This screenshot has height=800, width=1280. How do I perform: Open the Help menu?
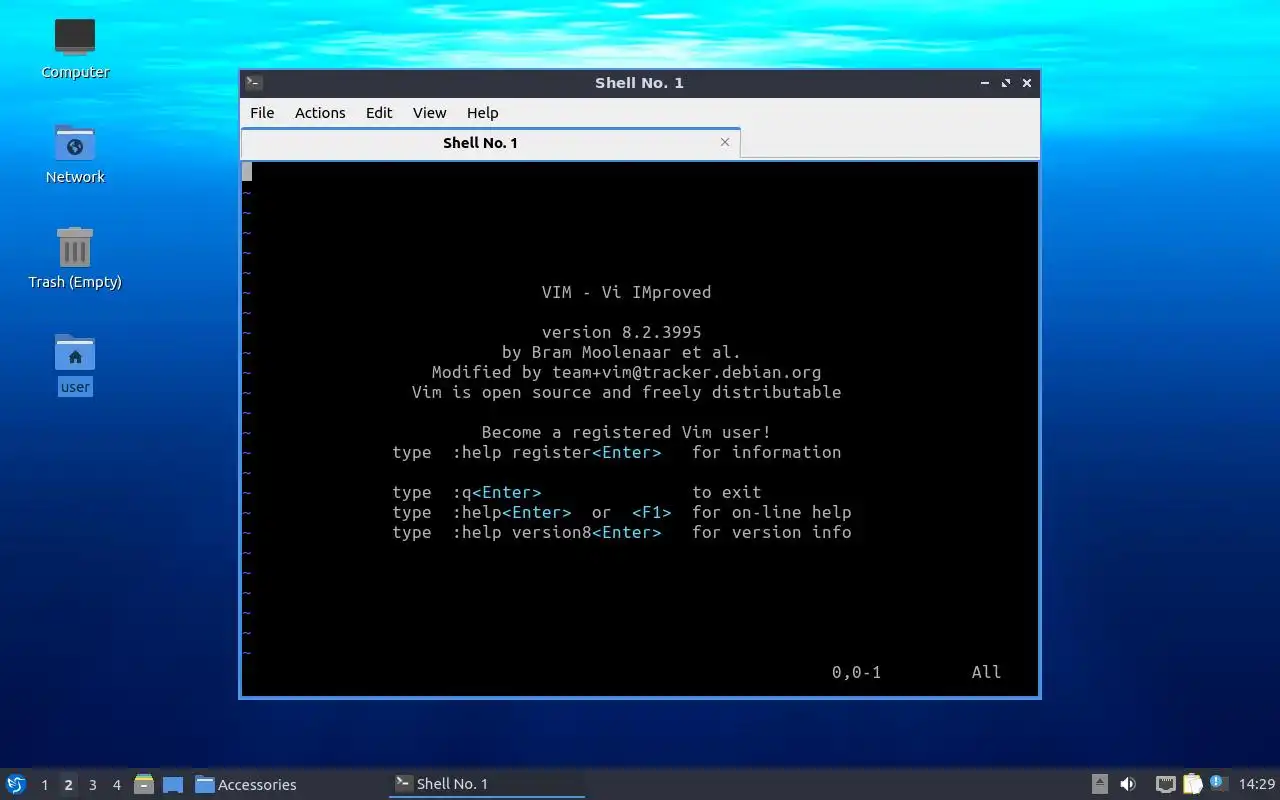(483, 113)
